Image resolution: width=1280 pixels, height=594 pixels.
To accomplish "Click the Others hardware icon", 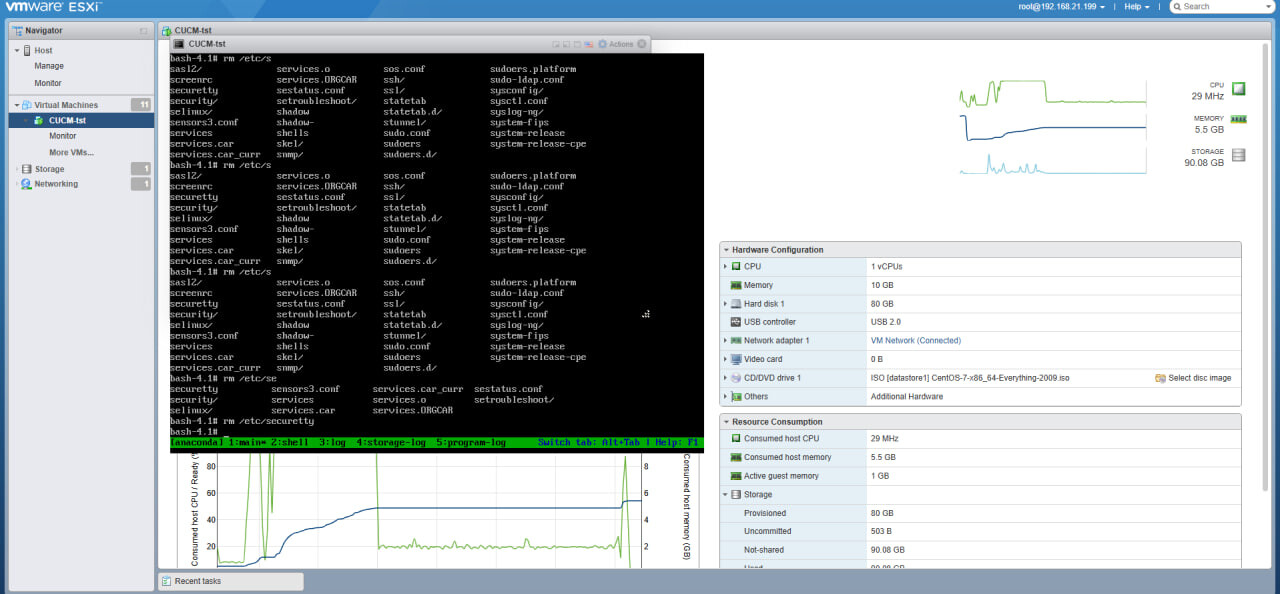I will point(736,396).
